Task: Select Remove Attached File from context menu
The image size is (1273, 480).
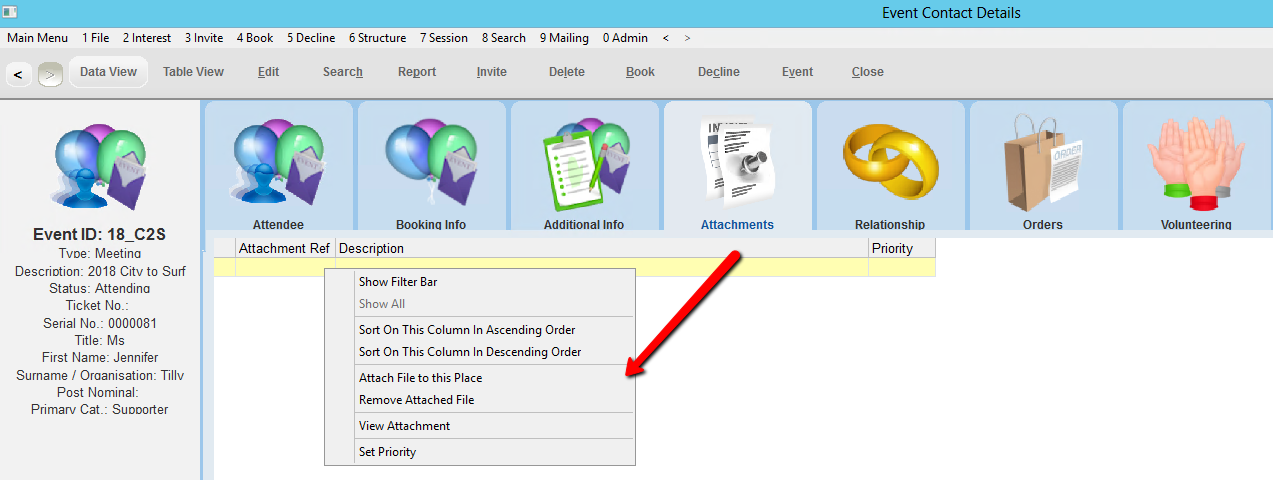Action: click(416, 400)
